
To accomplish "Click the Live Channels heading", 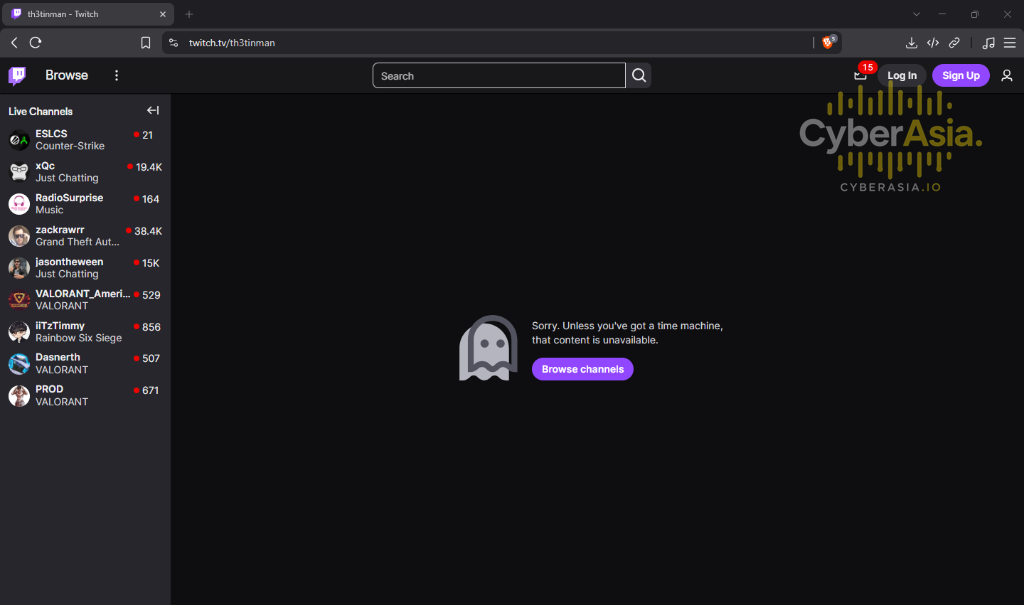I will click(x=40, y=112).
